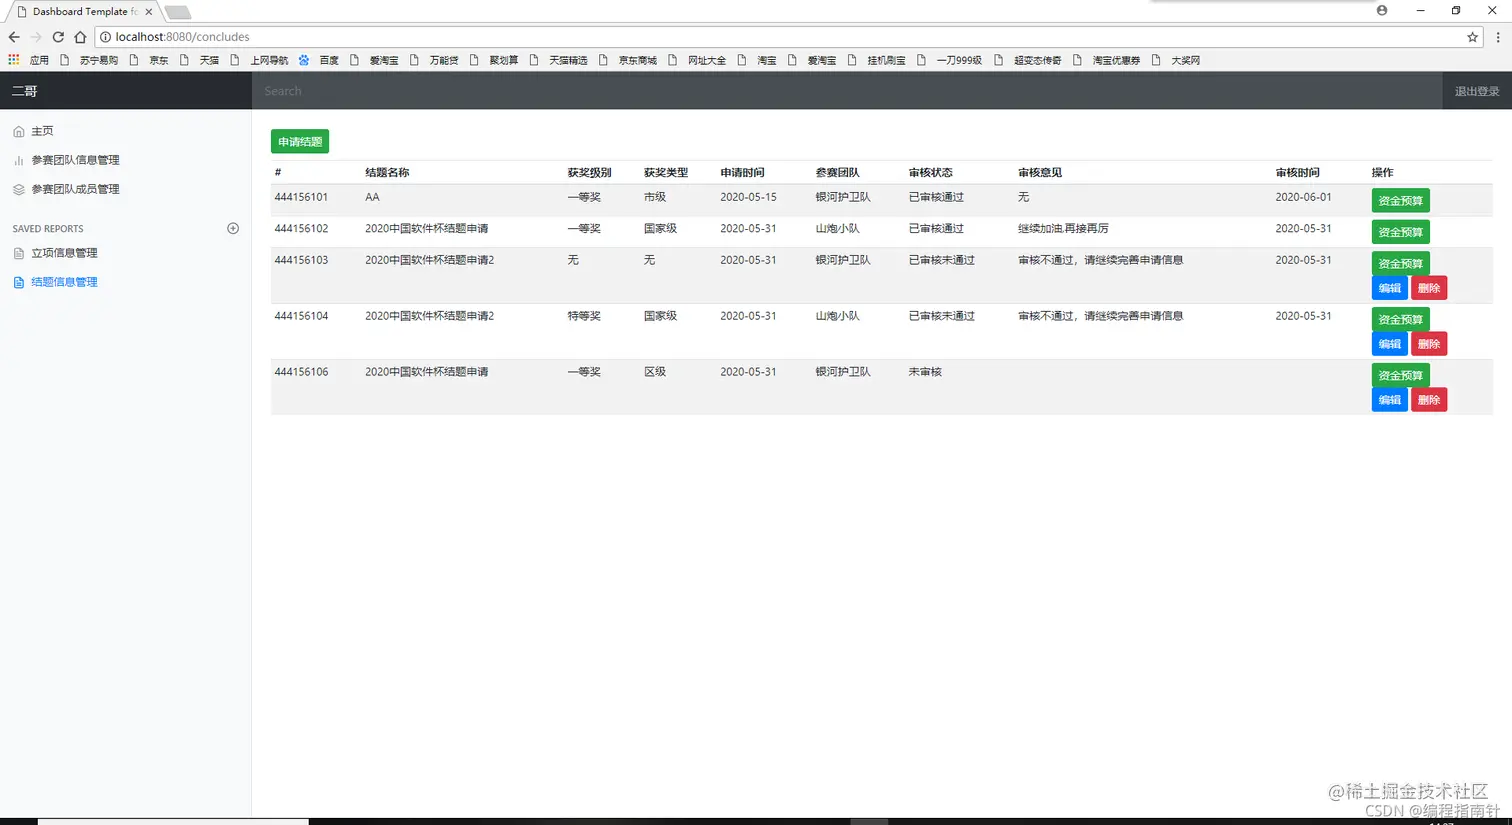1512x825 pixels.
Task: Open the 京东商城 bookmark
Action: pos(628,60)
